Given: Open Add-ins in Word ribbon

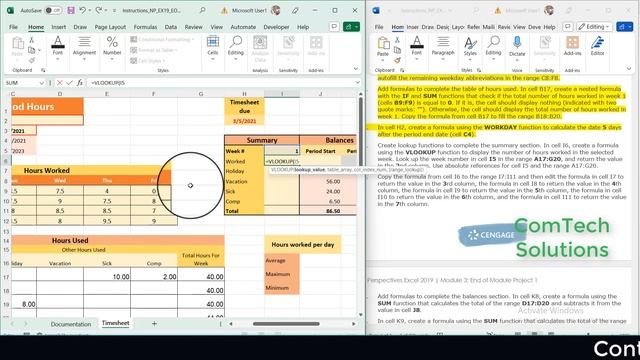Looking at the screenshot, I should pyautogui.click(x=572, y=46).
